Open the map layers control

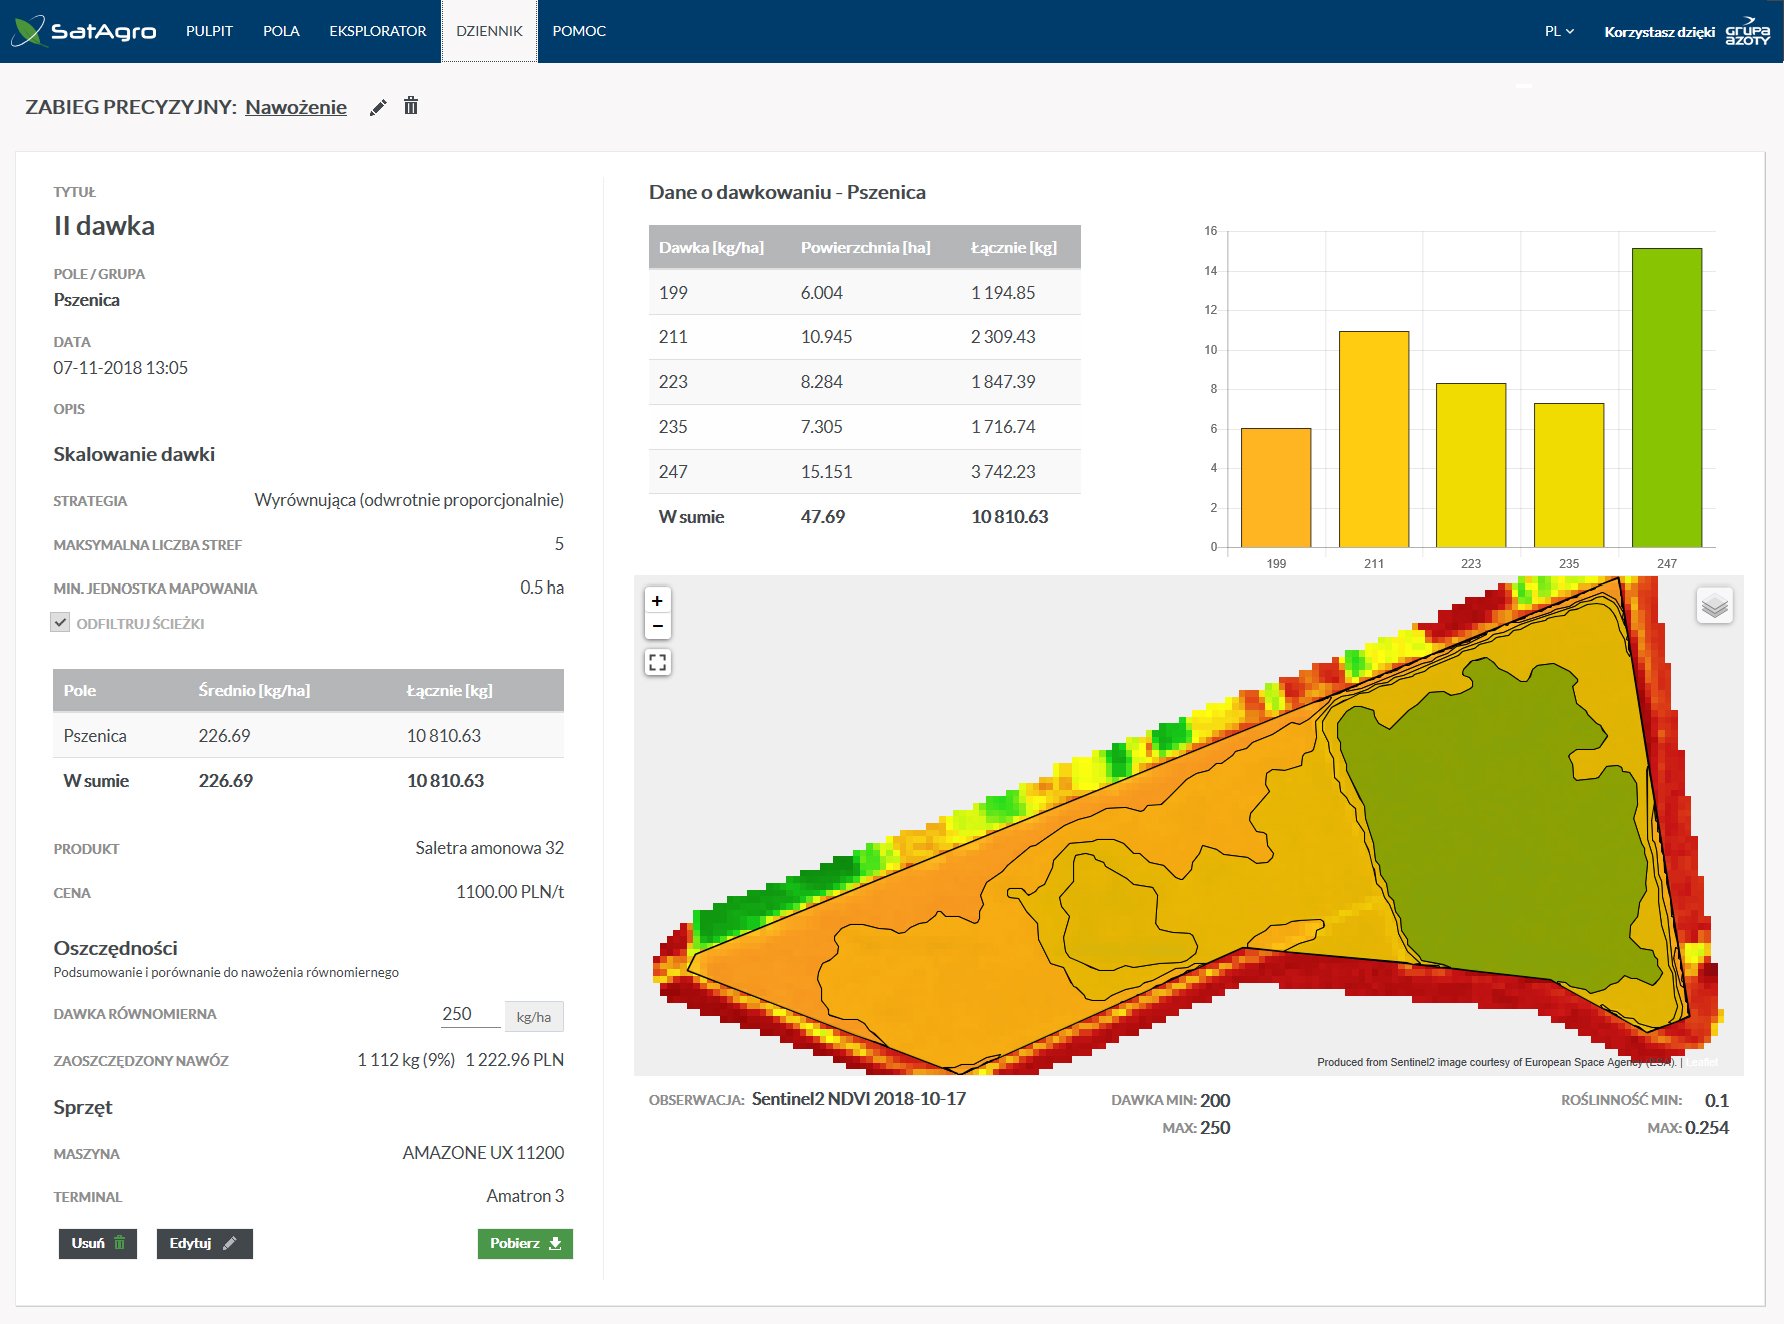(1714, 606)
